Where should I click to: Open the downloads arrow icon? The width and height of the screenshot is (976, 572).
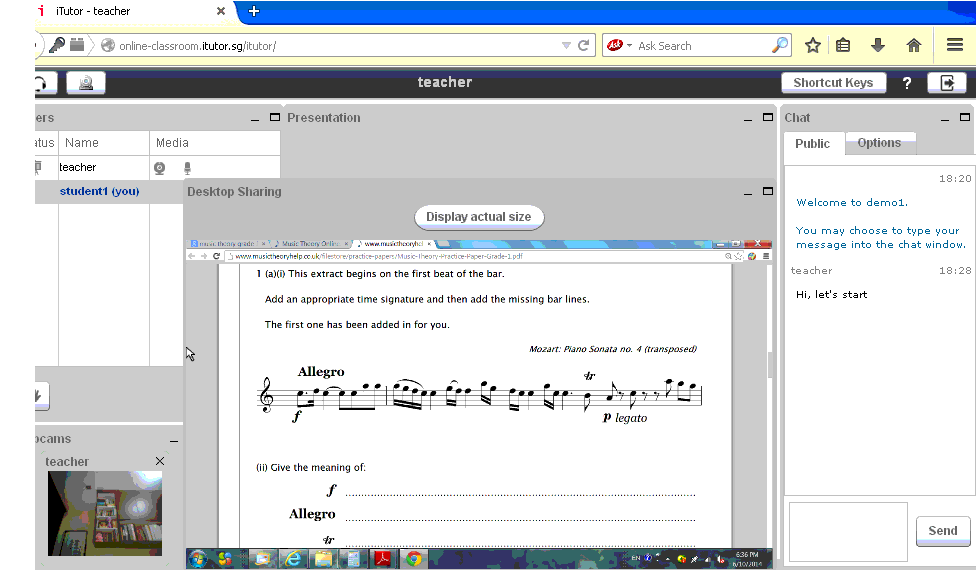click(878, 45)
